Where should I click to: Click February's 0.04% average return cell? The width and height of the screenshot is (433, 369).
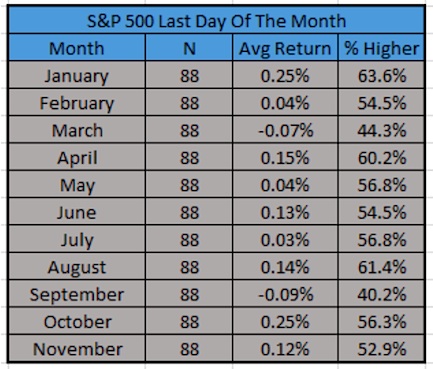click(x=285, y=102)
